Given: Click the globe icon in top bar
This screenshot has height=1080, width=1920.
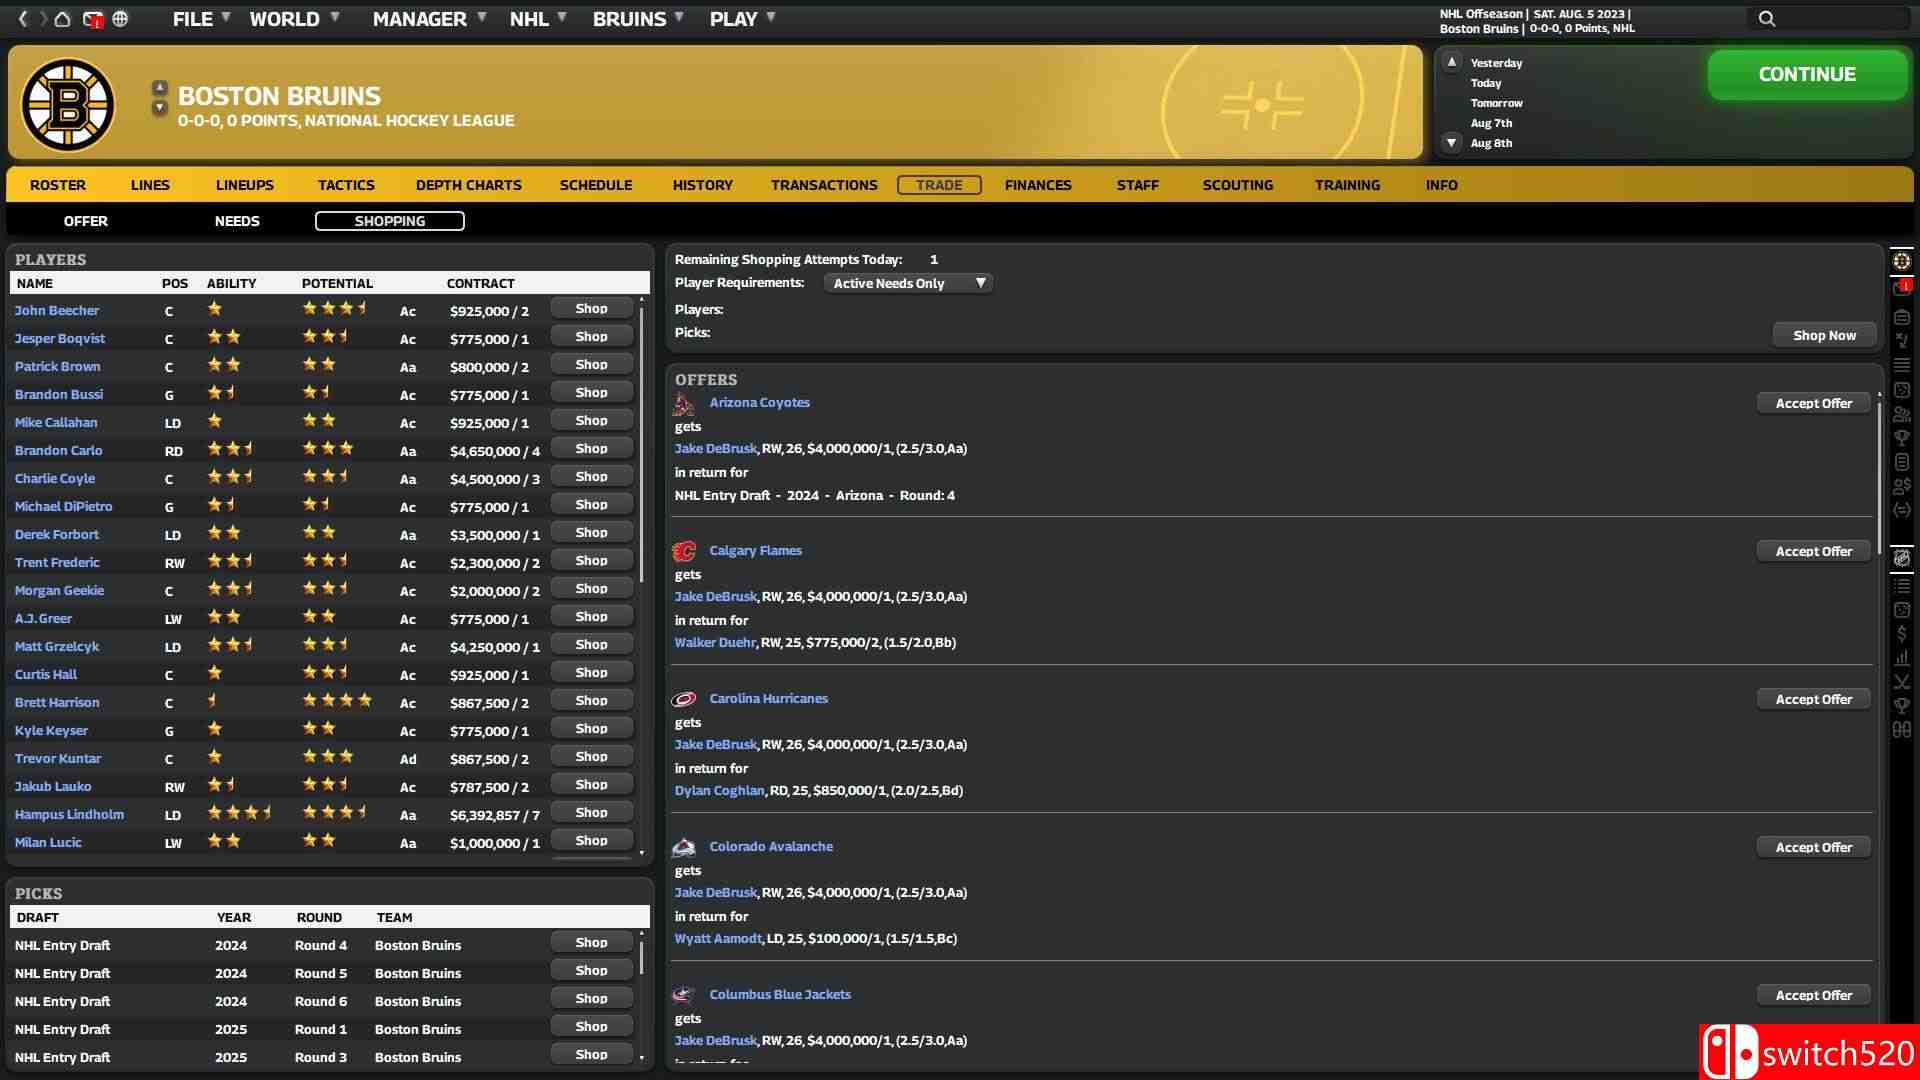Looking at the screenshot, I should (120, 19).
